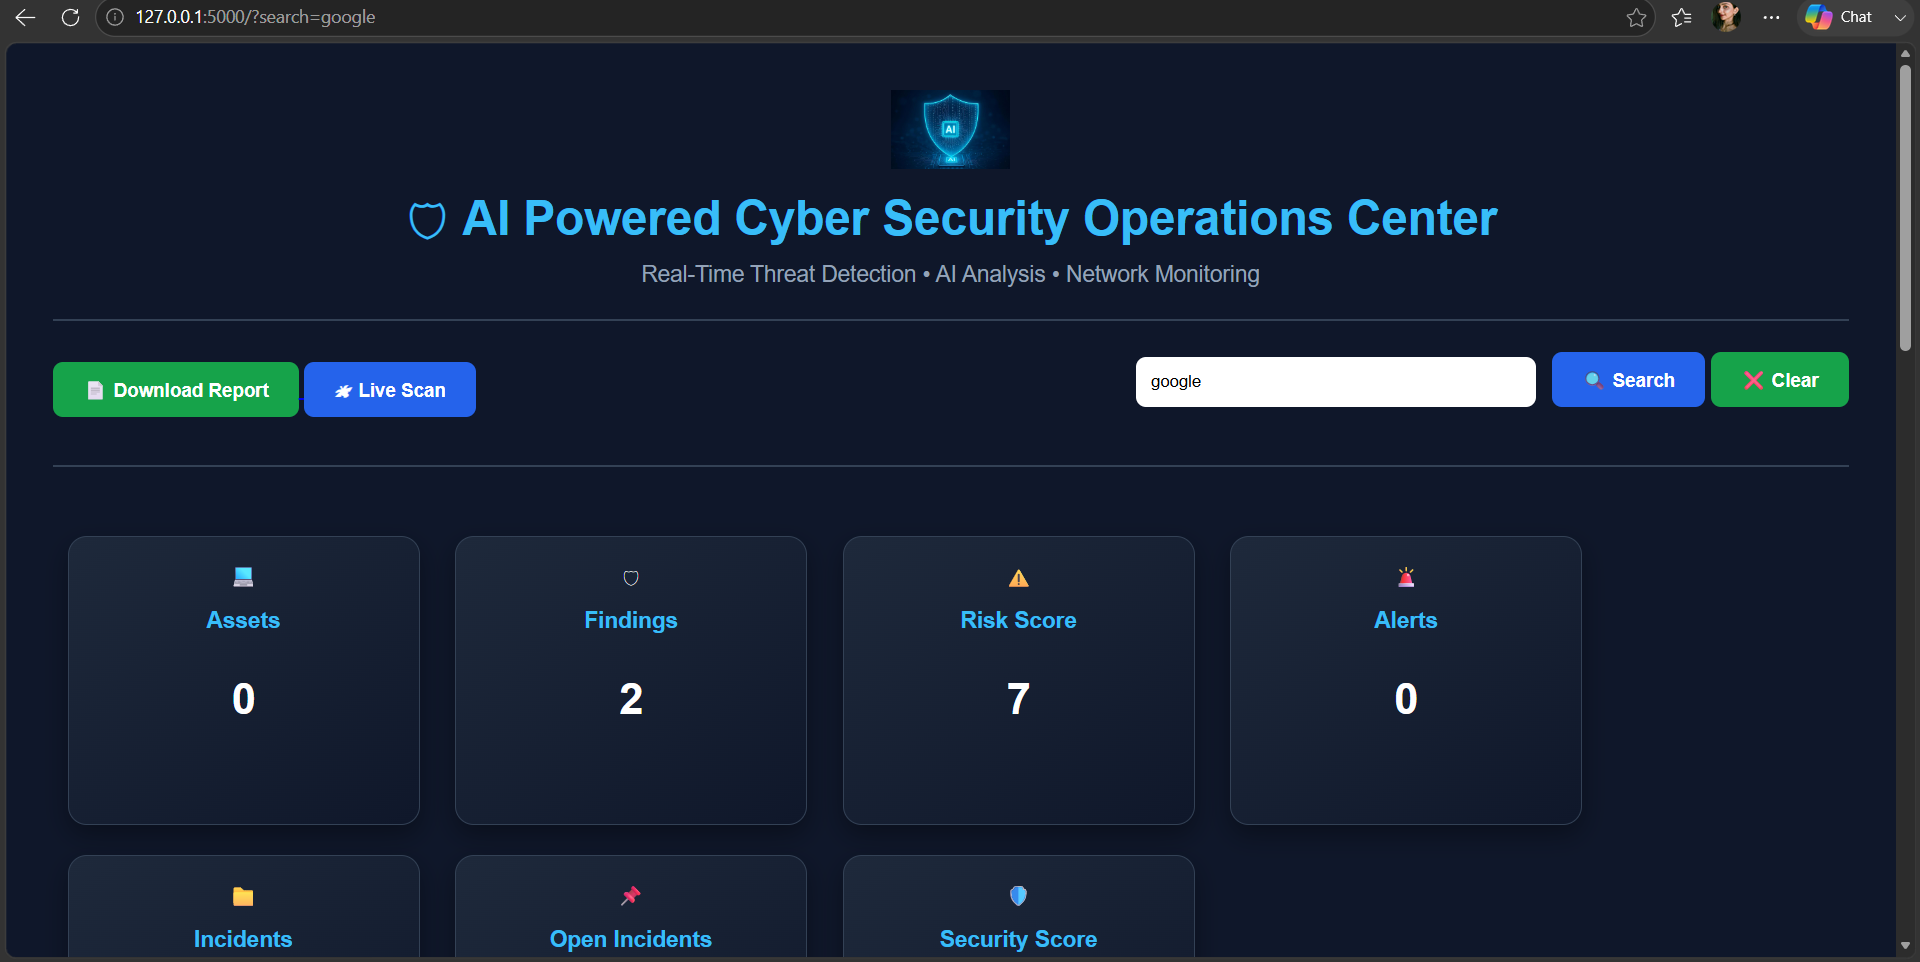Screen dimensions: 1920x962
Task: Open the browser three-dots settings menu
Action: pyautogui.click(x=1771, y=17)
